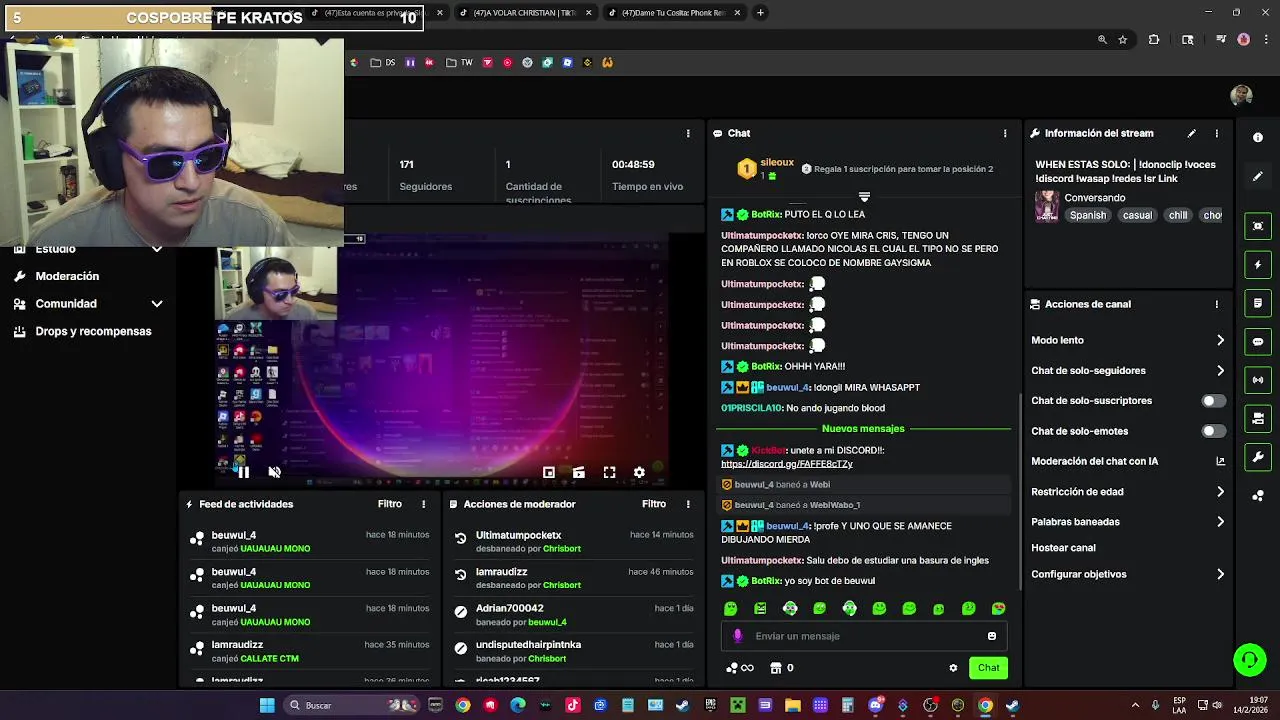Click the taskbar Buscar search box
The width and height of the screenshot is (1280, 720).
point(350,705)
